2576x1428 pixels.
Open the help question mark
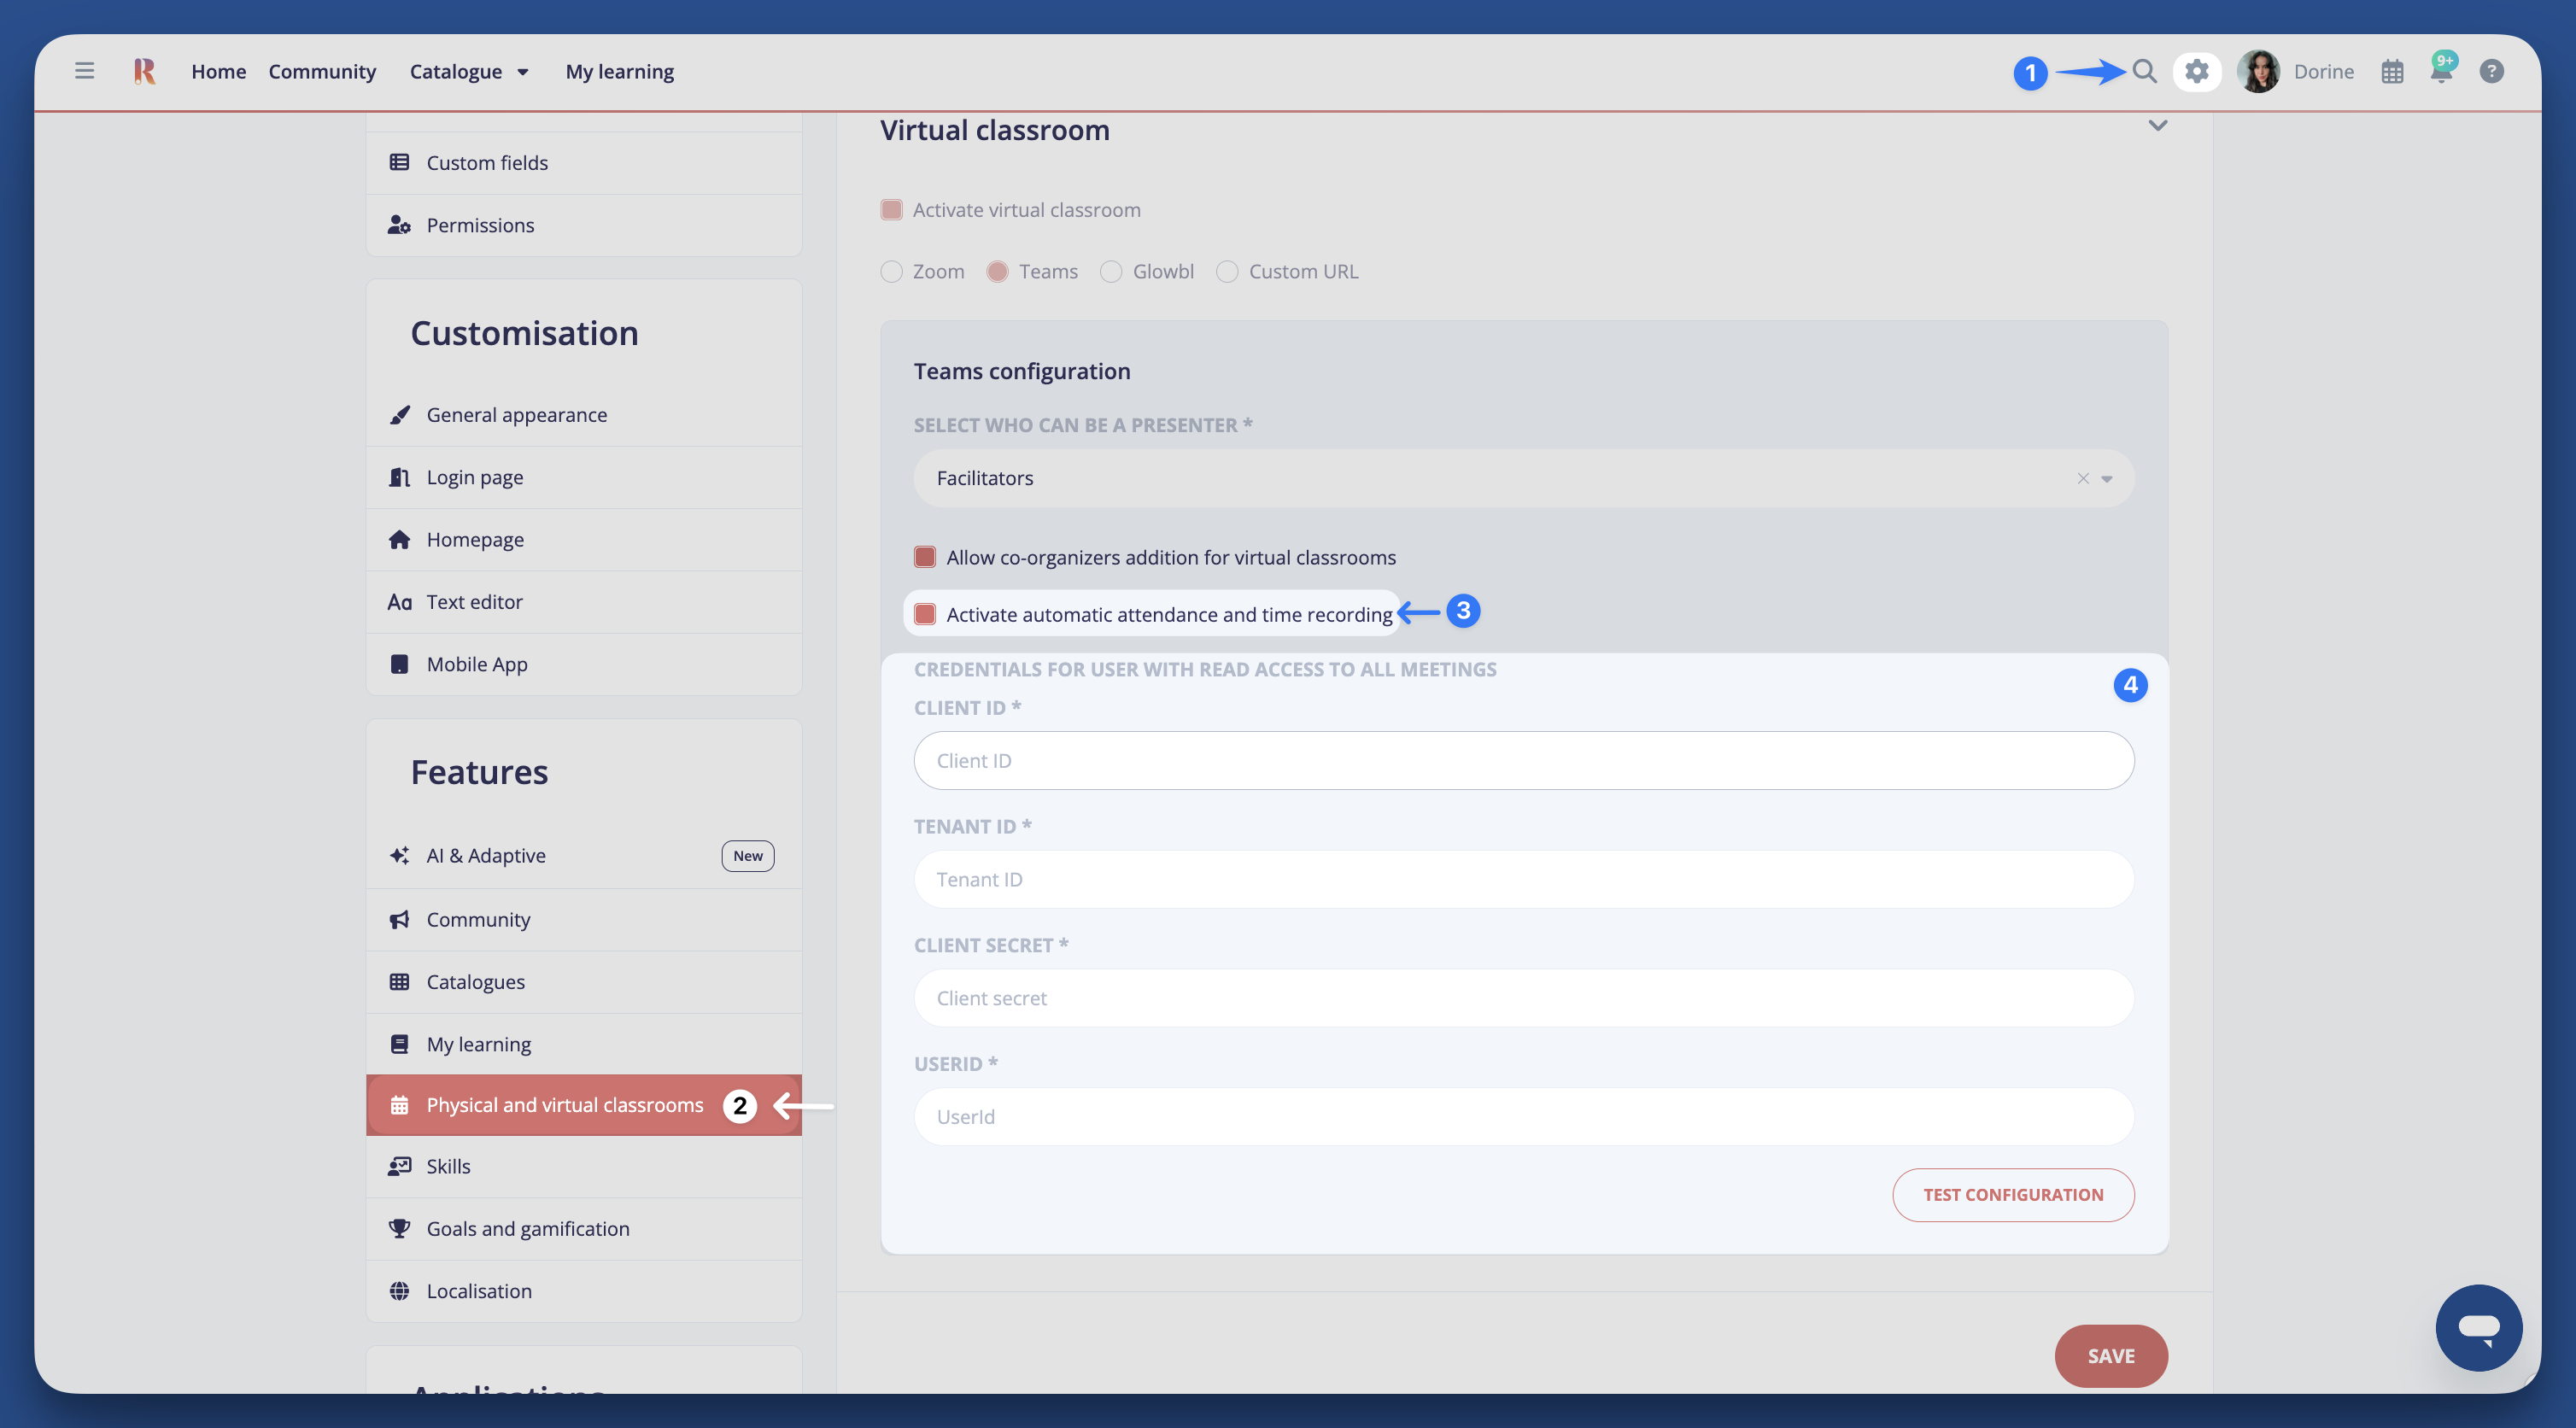coord(2492,71)
